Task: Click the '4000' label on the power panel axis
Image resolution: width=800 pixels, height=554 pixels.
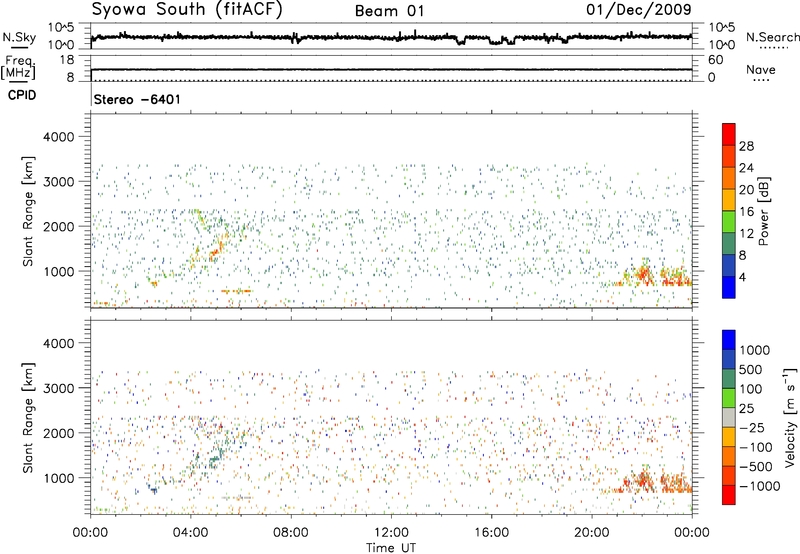Action: coord(58,137)
